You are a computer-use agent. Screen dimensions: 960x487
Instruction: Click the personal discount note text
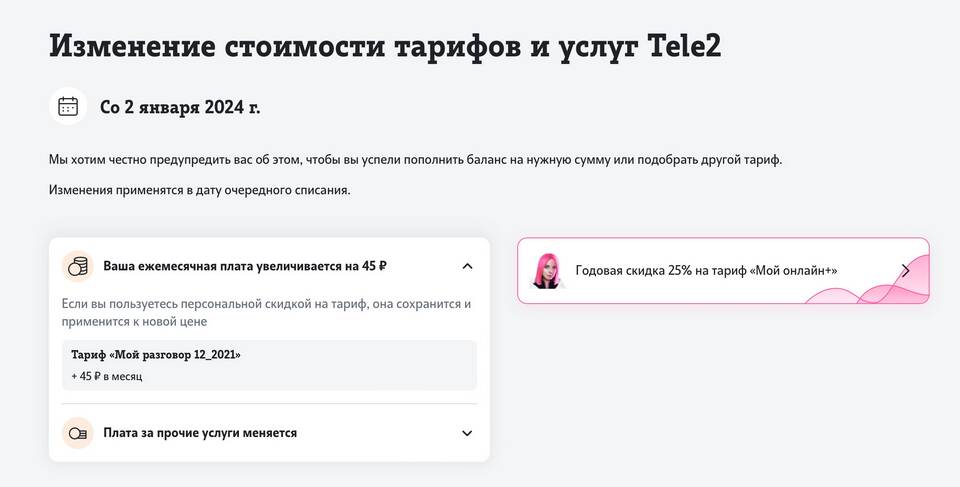[x=265, y=312]
